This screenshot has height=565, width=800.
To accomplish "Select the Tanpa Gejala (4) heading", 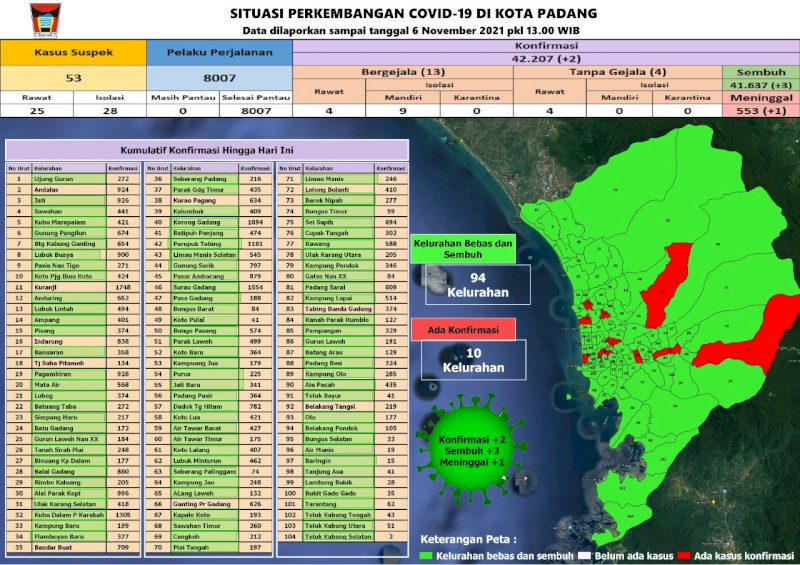I will click(618, 72).
